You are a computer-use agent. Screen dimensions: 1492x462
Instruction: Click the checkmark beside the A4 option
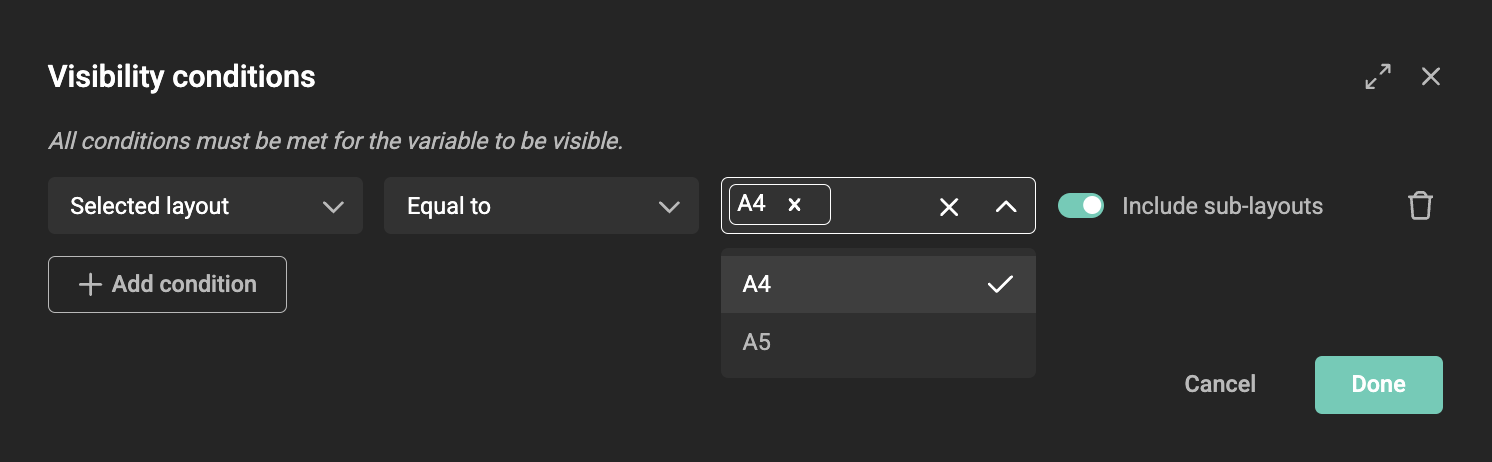click(x=1000, y=285)
